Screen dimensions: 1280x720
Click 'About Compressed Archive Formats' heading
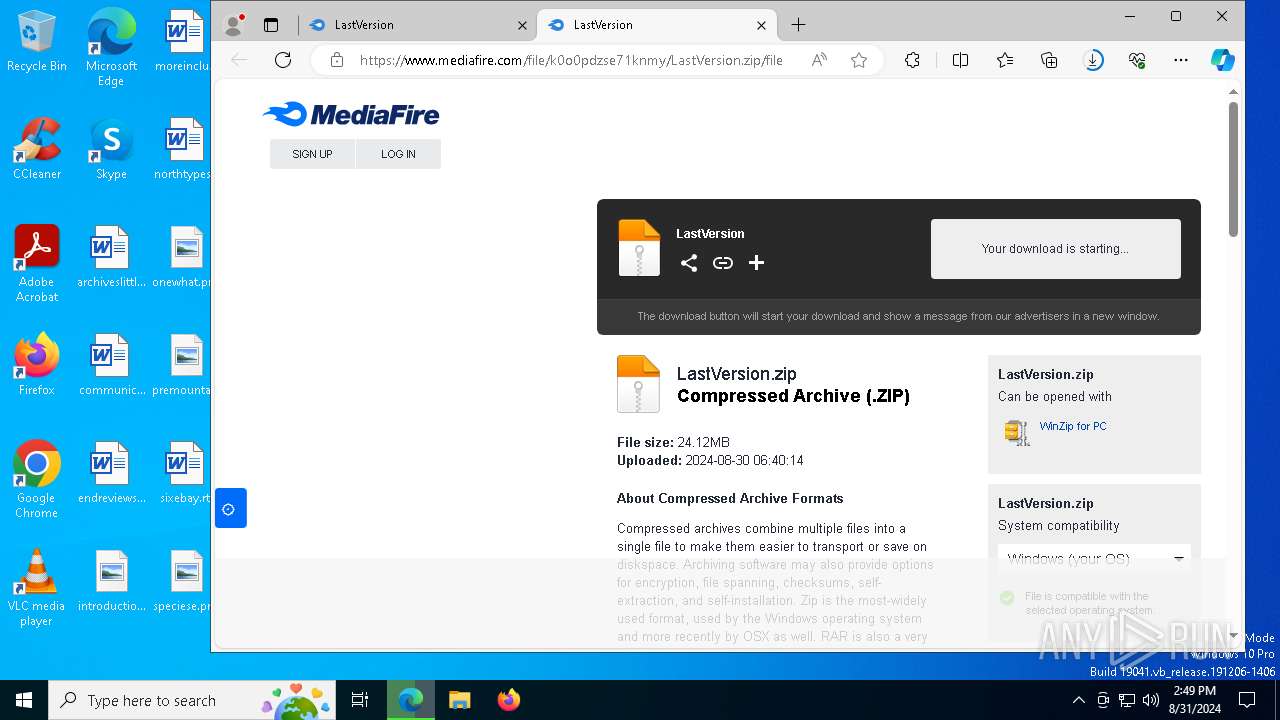(x=730, y=498)
